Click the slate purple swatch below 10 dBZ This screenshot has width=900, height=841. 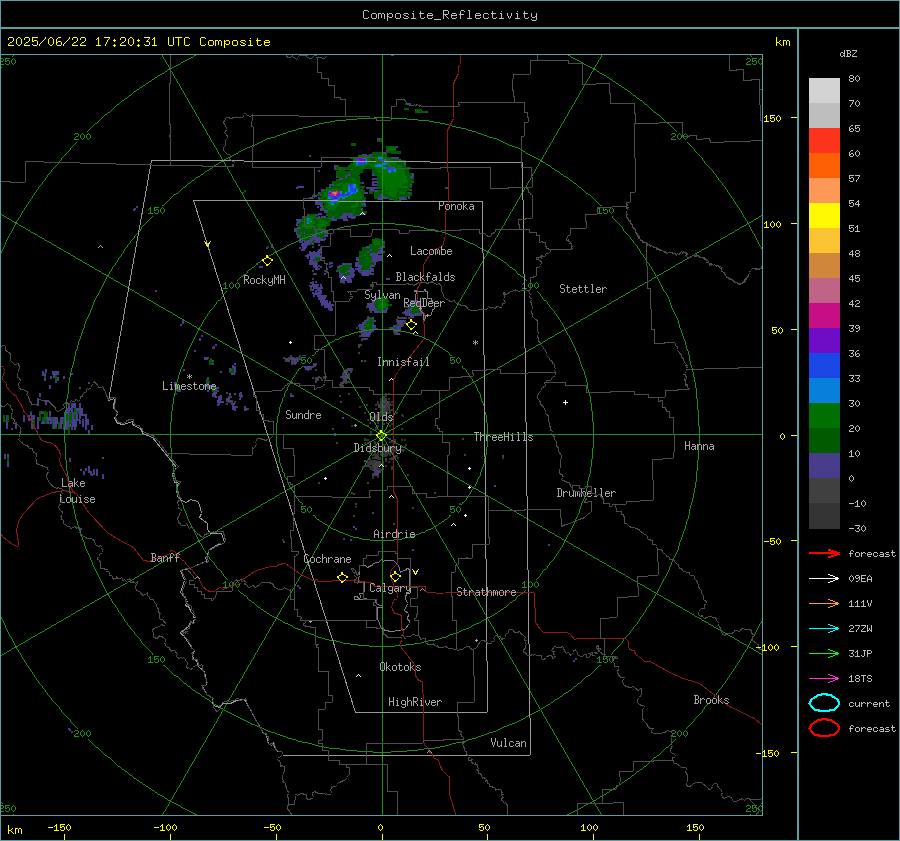coord(824,466)
